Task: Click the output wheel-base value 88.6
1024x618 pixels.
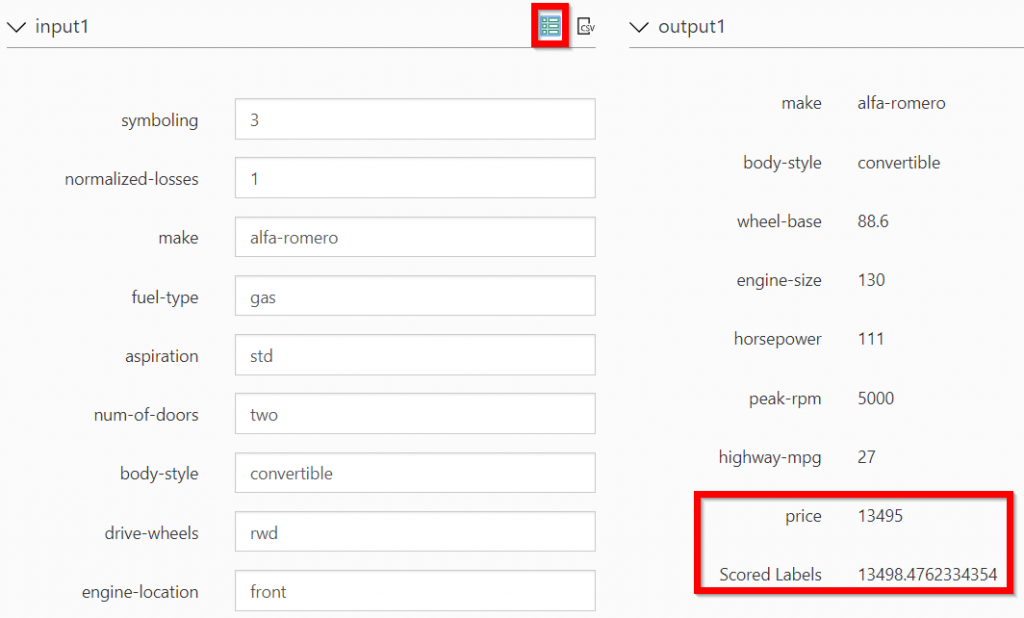Action: pyautogui.click(x=873, y=221)
